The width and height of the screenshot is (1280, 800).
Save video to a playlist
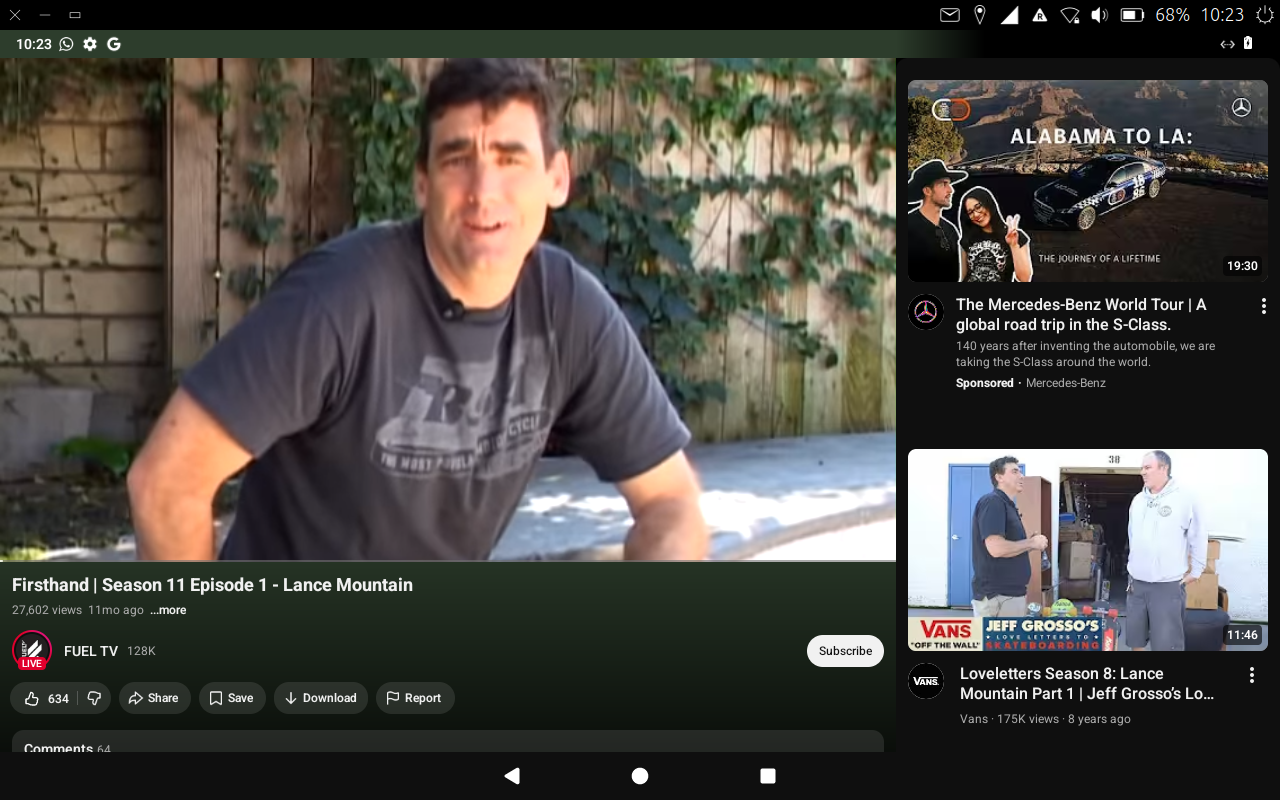(232, 698)
